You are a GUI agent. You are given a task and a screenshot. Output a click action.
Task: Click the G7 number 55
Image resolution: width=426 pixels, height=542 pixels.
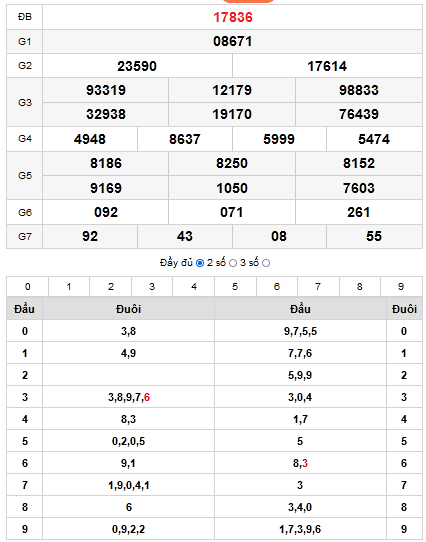coord(374,236)
